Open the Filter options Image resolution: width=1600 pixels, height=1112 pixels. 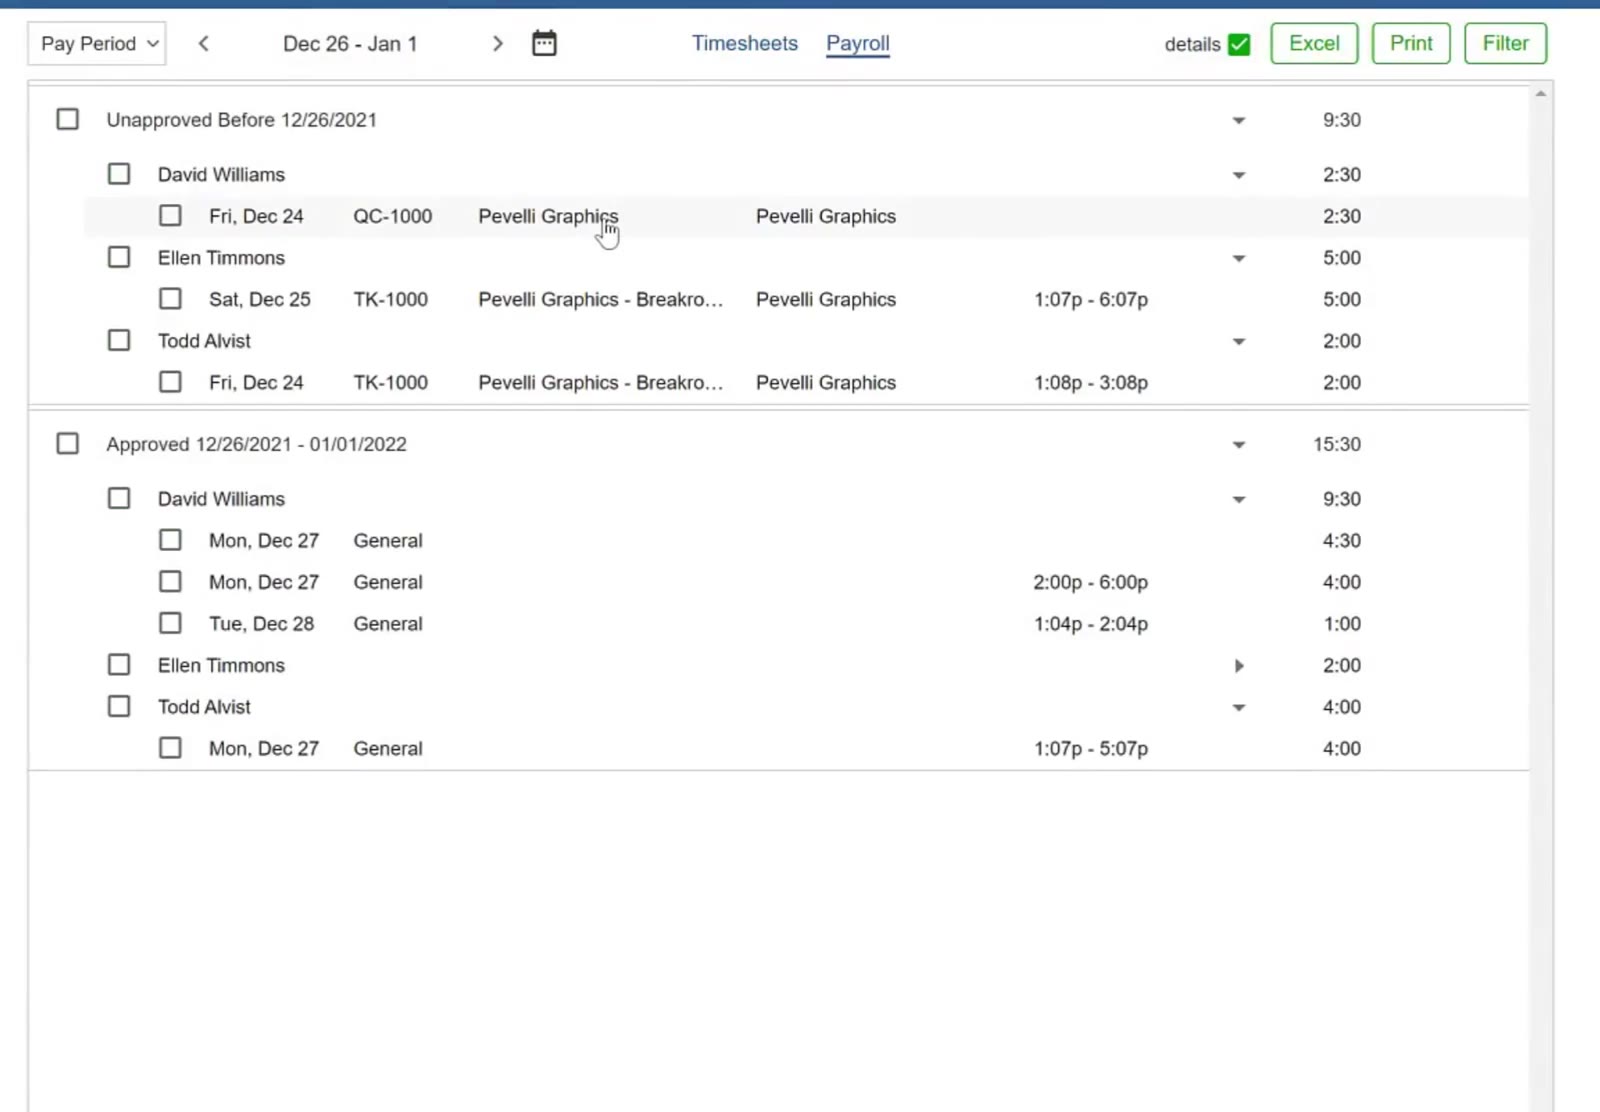click(x=1505, y=43)
